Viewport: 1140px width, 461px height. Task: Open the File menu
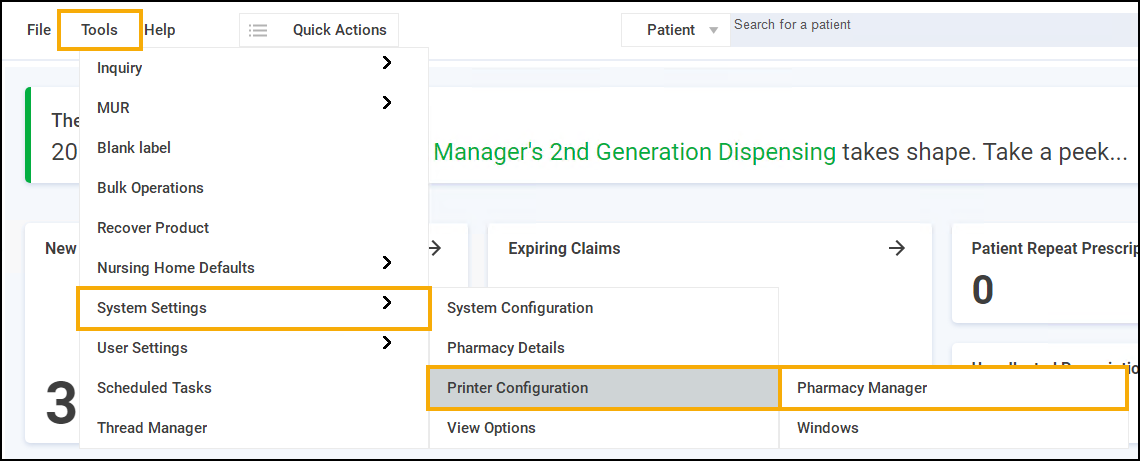click(39, 30)
